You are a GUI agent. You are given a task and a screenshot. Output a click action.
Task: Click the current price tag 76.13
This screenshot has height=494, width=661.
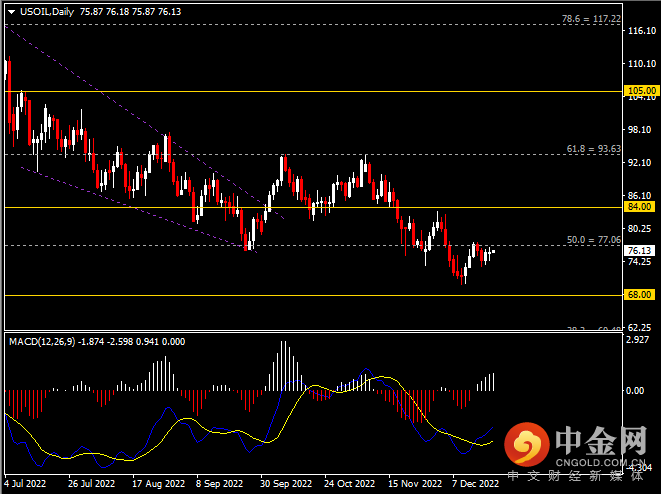[x=639, y=251]
